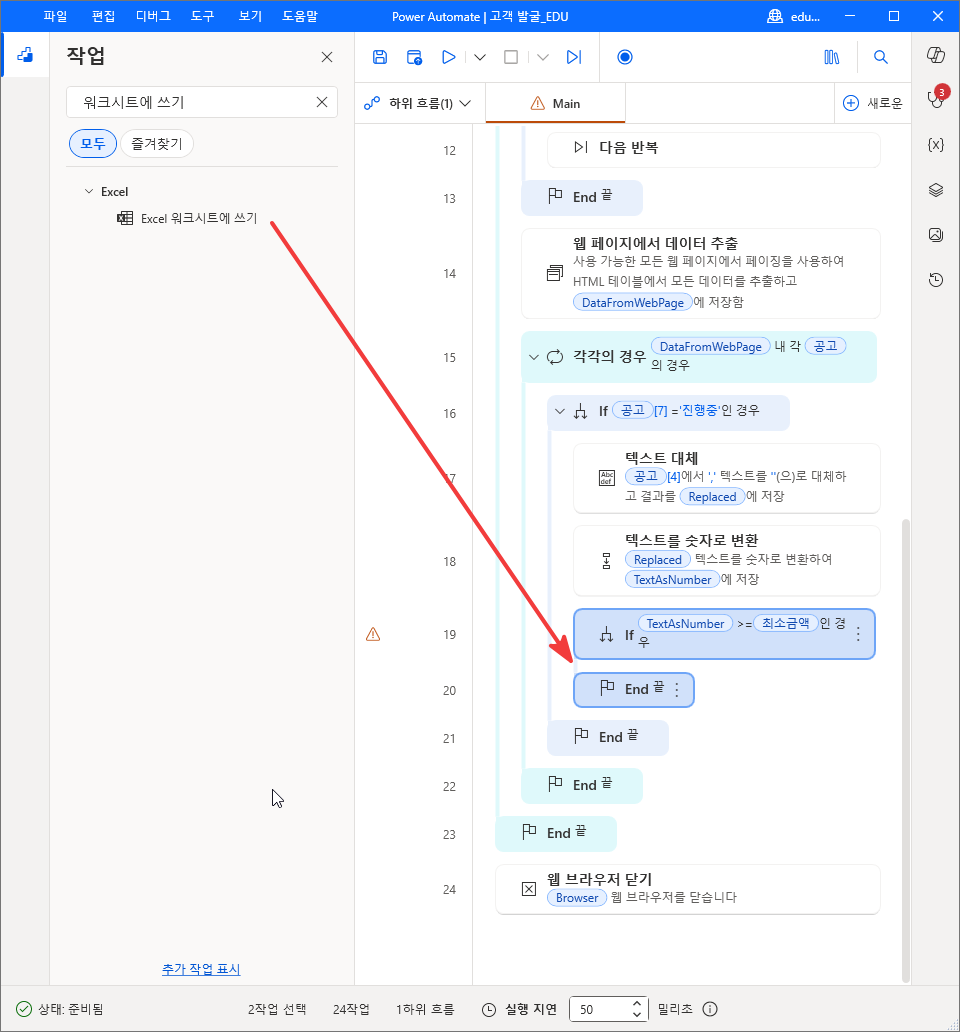Select the End action on line 22
Screen dimensions: 960x1032
pos(582,785)
